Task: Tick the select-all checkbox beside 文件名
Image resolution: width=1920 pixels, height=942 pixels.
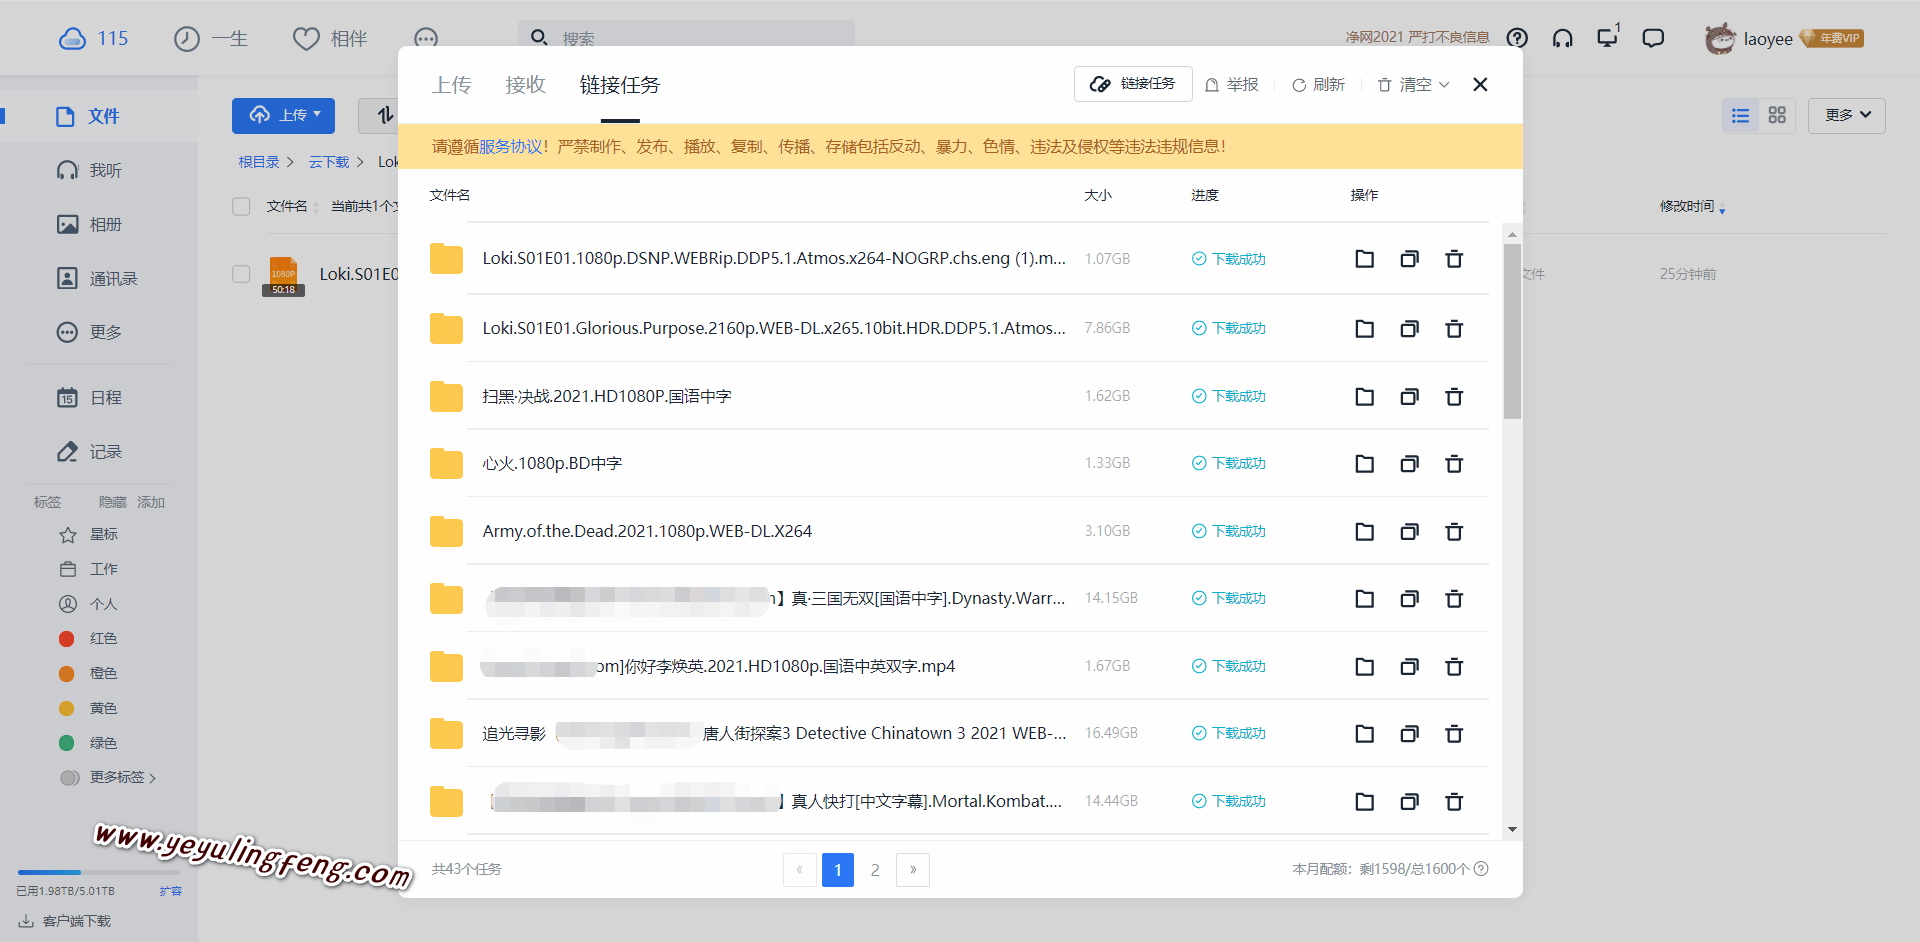Action: (x=241, y=206)
